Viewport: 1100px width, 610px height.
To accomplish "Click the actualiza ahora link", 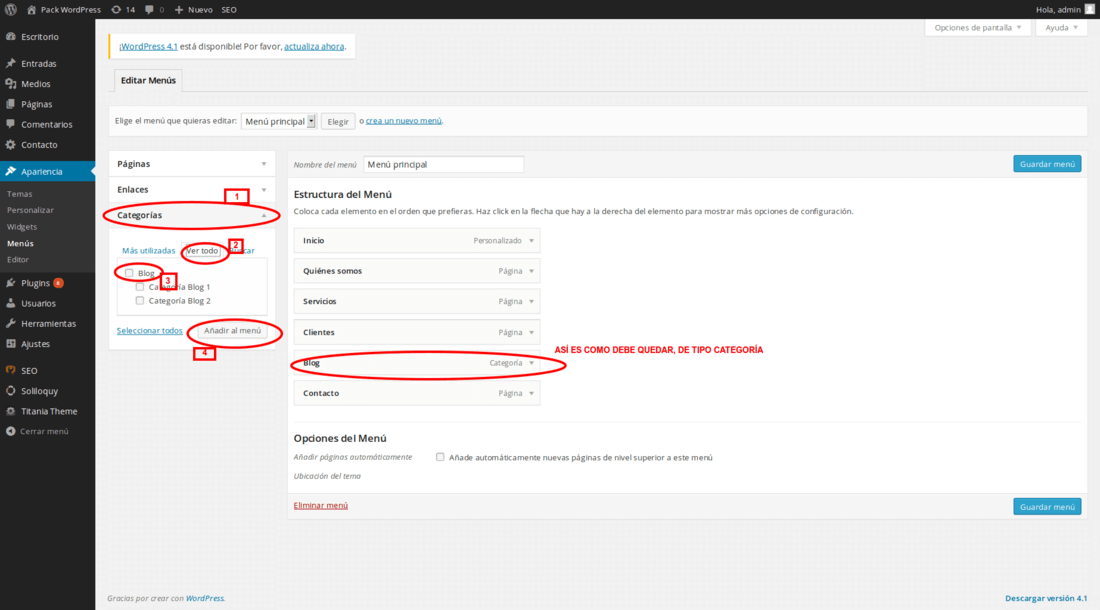I will (314, 46).
